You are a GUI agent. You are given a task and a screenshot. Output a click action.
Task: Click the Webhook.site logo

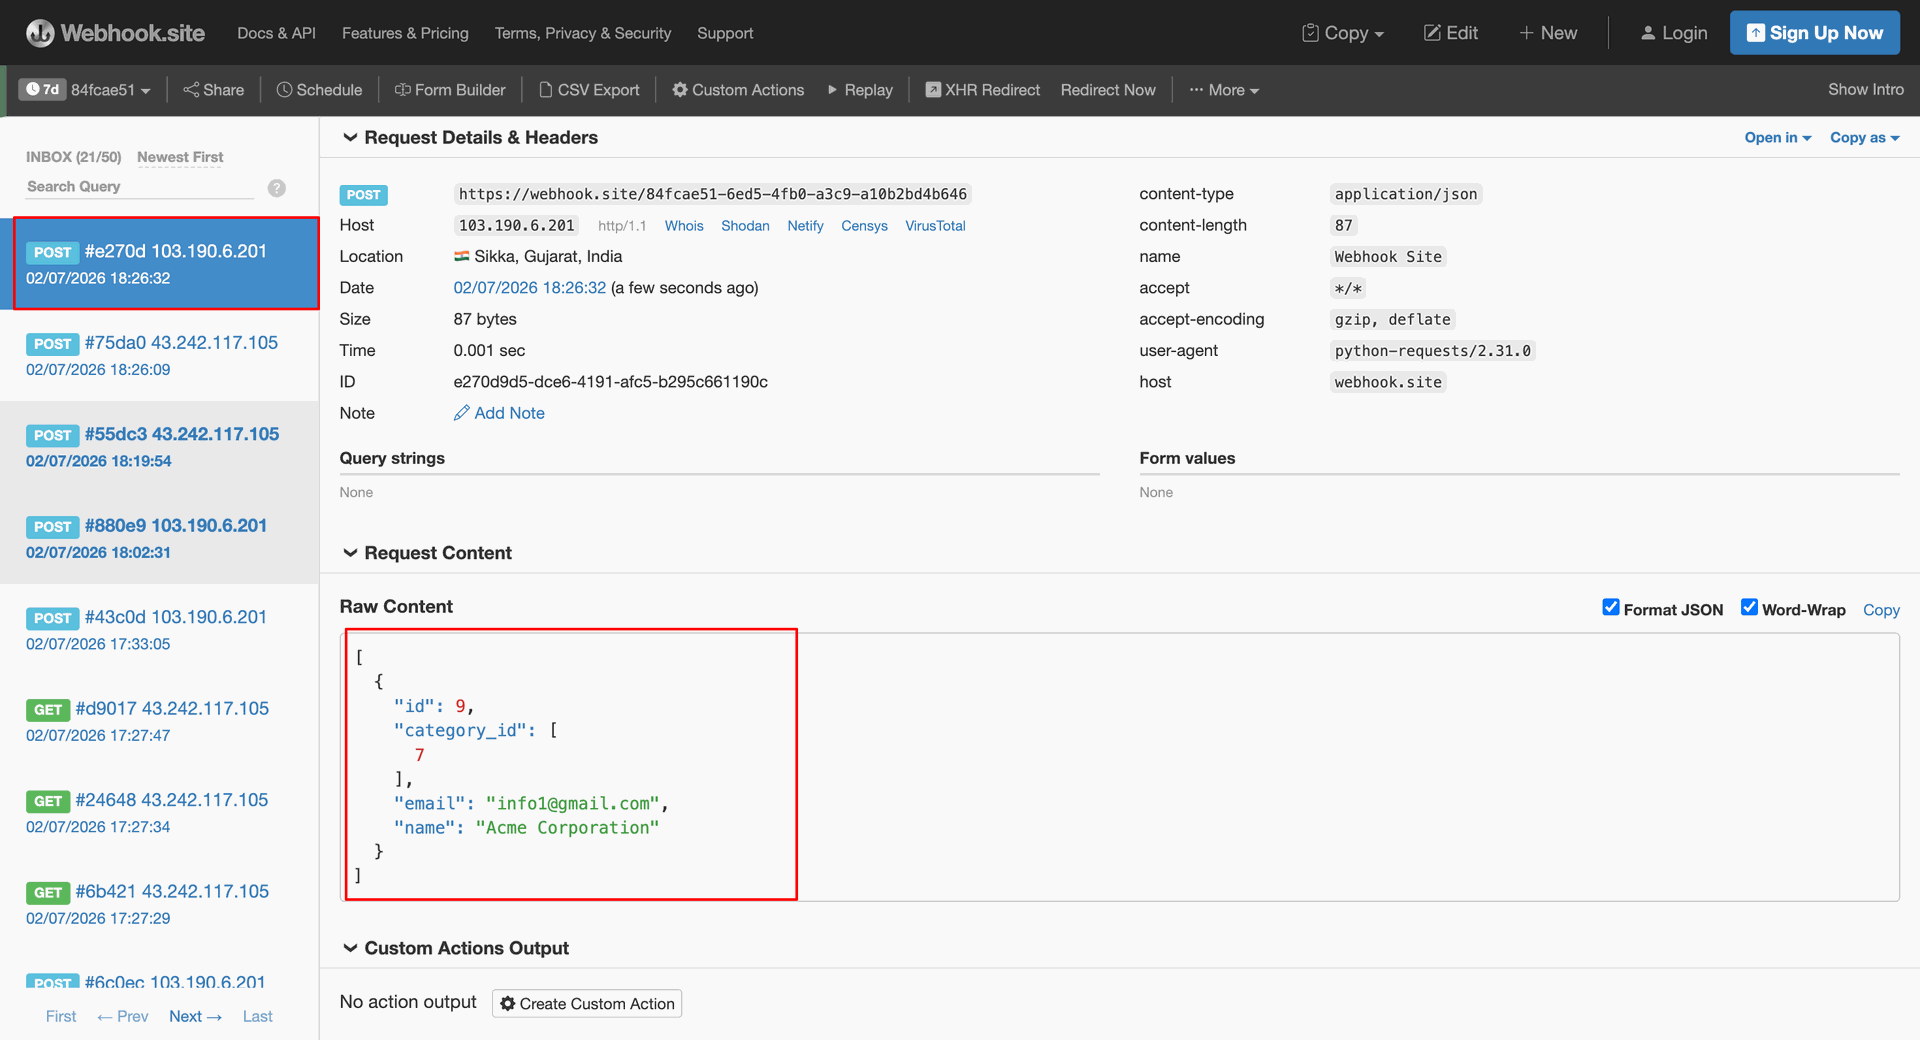(115, 33)
